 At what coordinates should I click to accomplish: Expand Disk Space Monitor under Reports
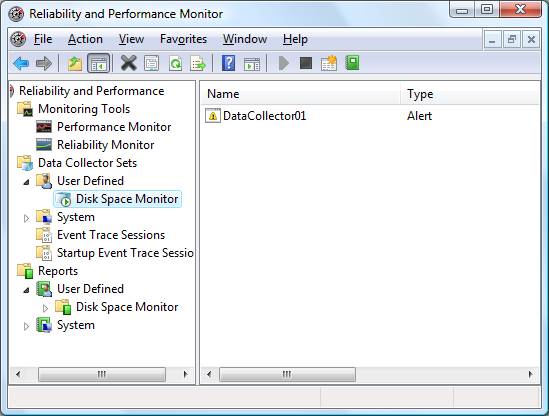(45, 308)
